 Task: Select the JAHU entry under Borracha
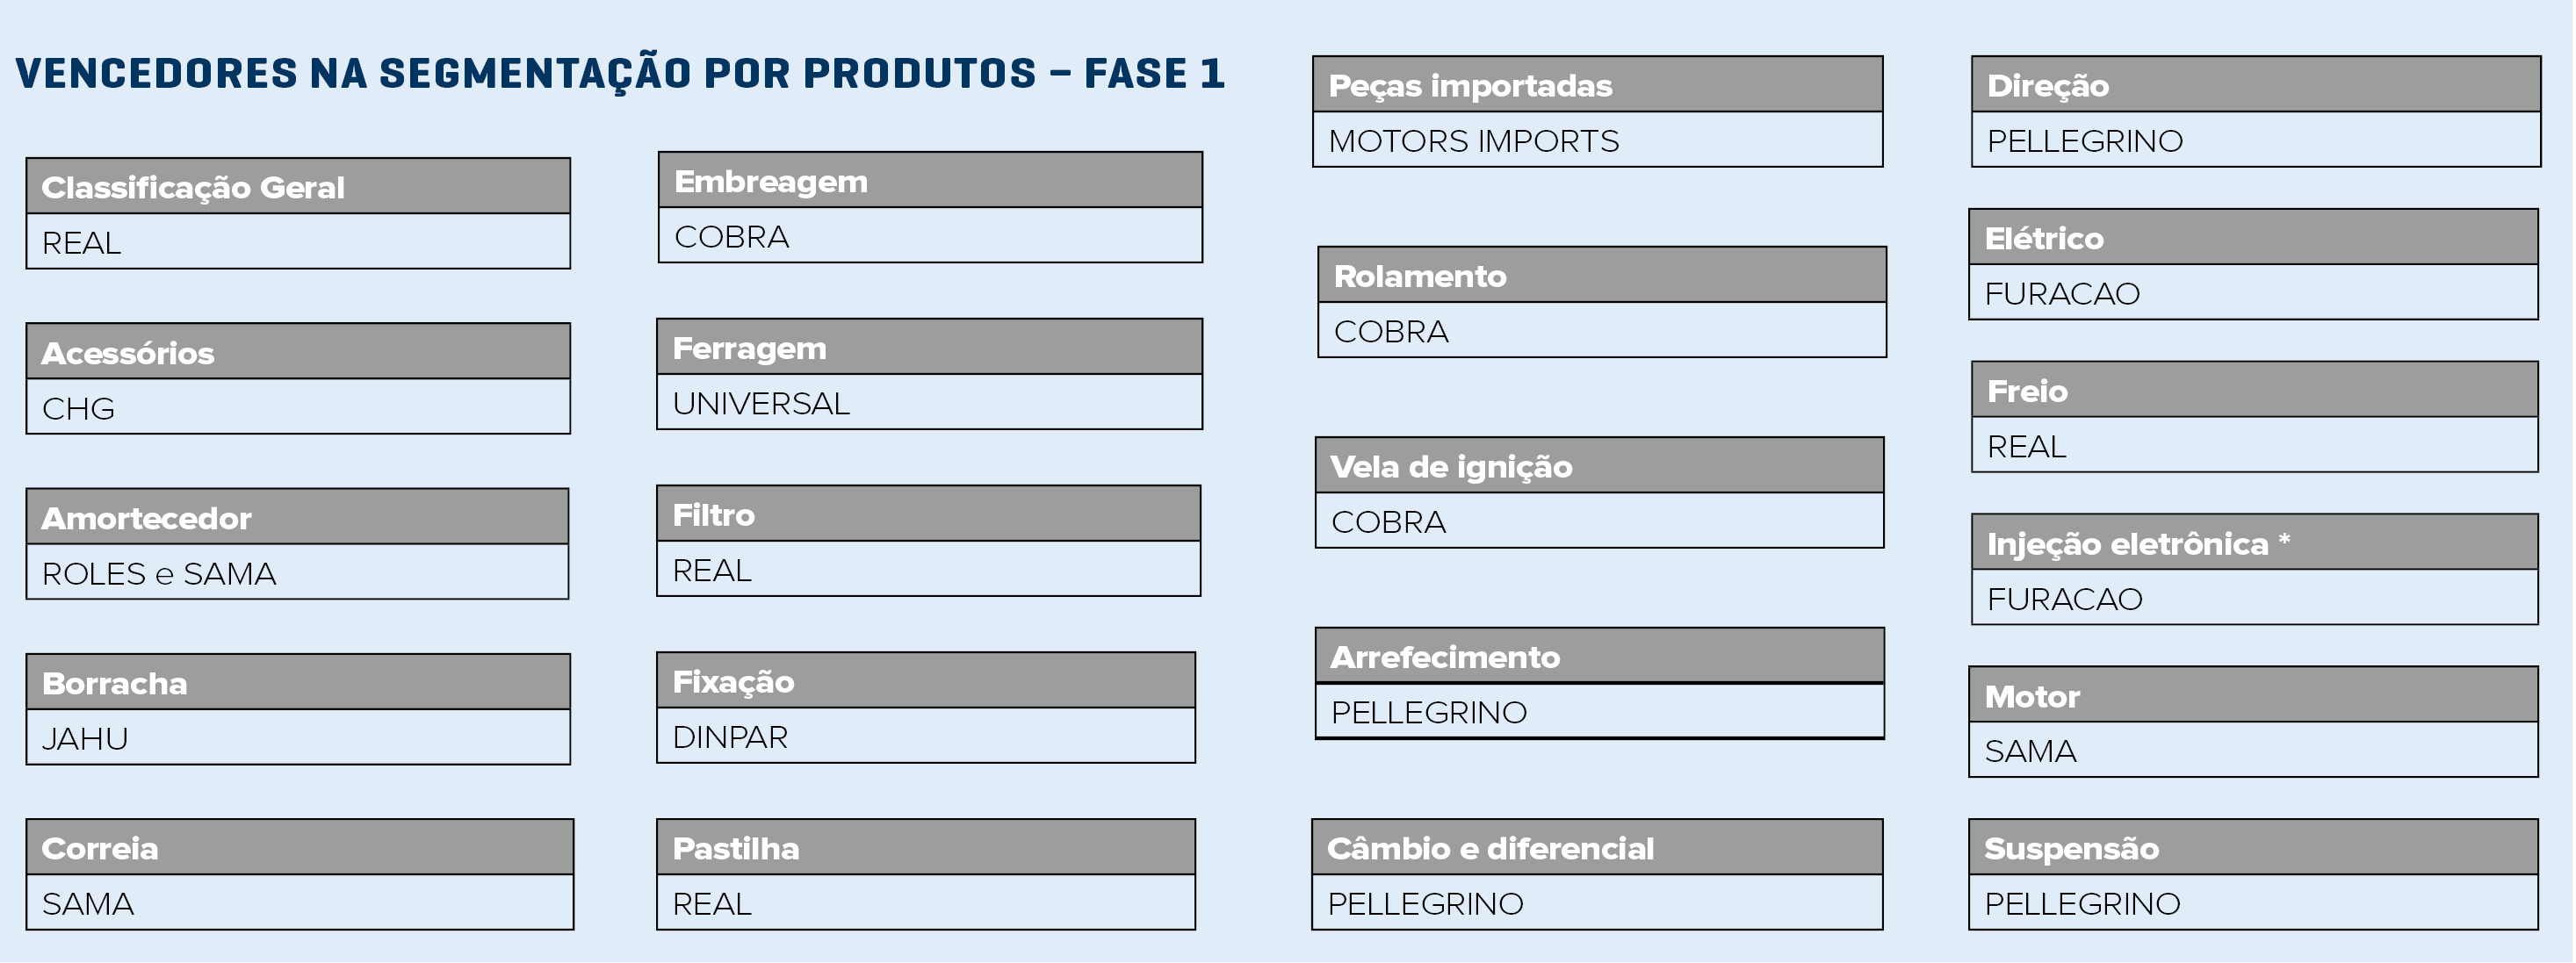(x=298, y=738)
